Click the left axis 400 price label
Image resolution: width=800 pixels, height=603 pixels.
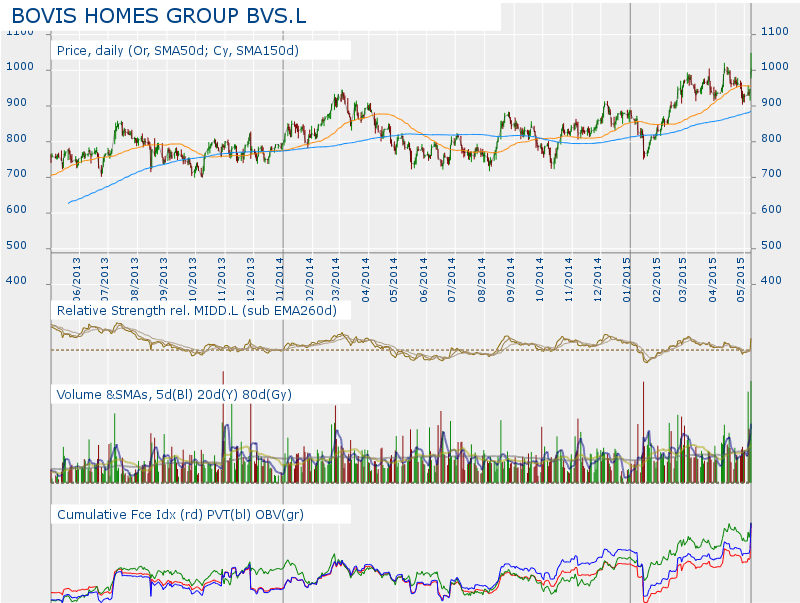click(x=17, y=280)
